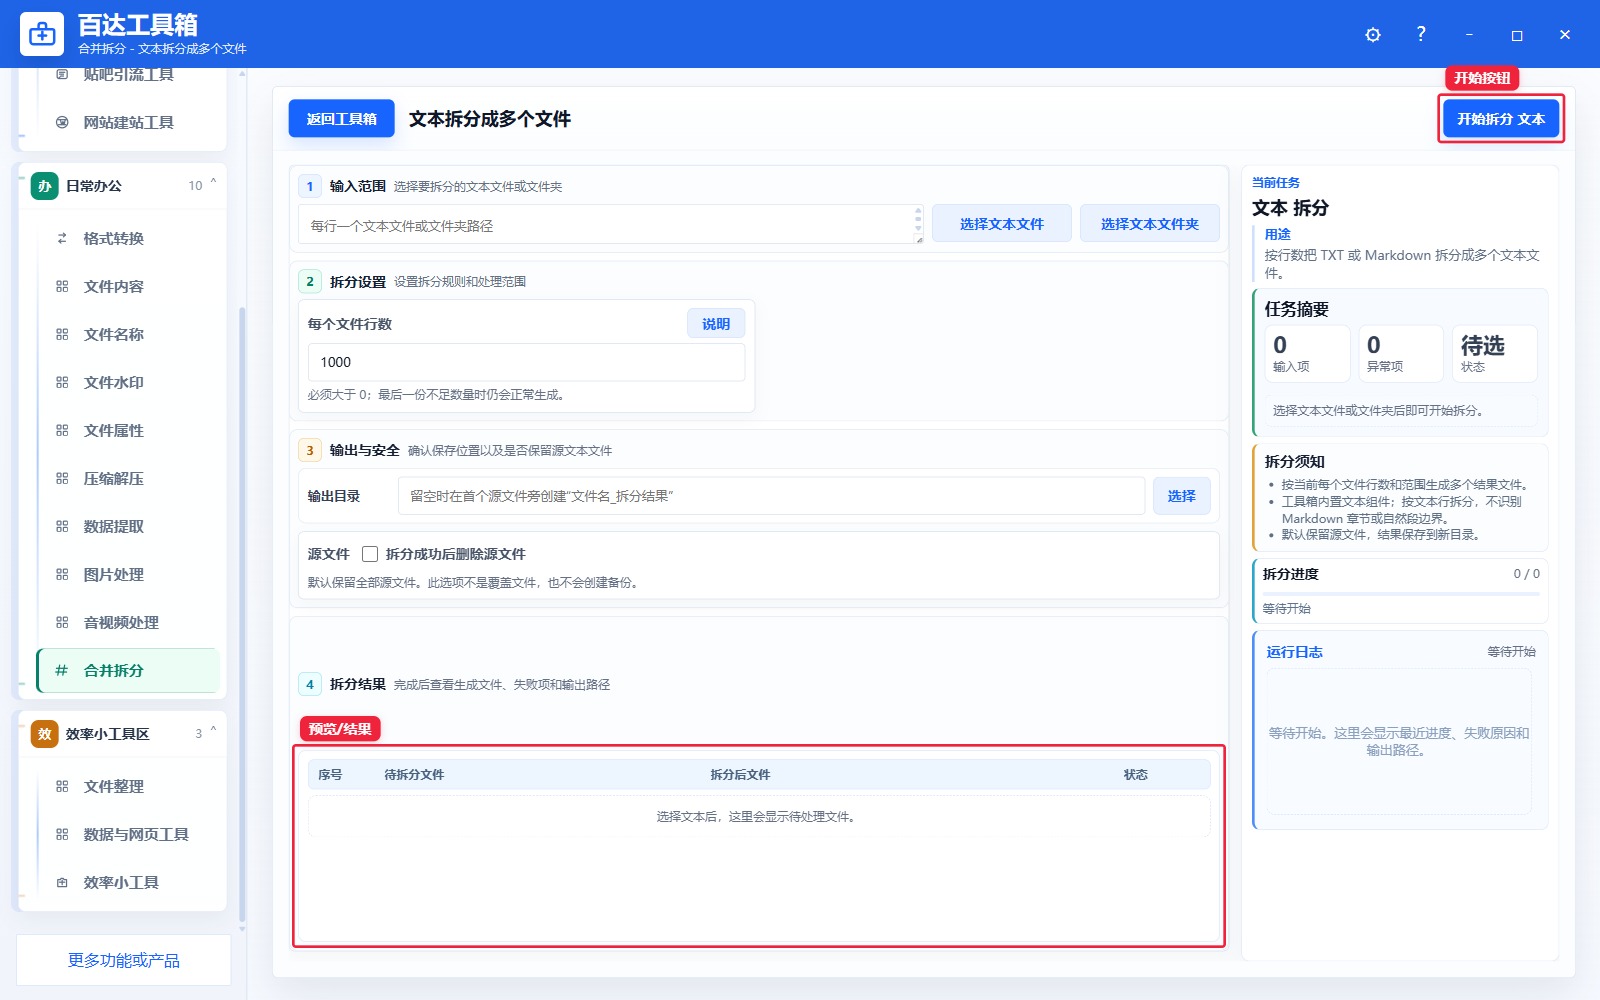The image size is (1600, 1000).
Task: Open 数据与网页工具 menu item
Action: (x=128, y=834)
